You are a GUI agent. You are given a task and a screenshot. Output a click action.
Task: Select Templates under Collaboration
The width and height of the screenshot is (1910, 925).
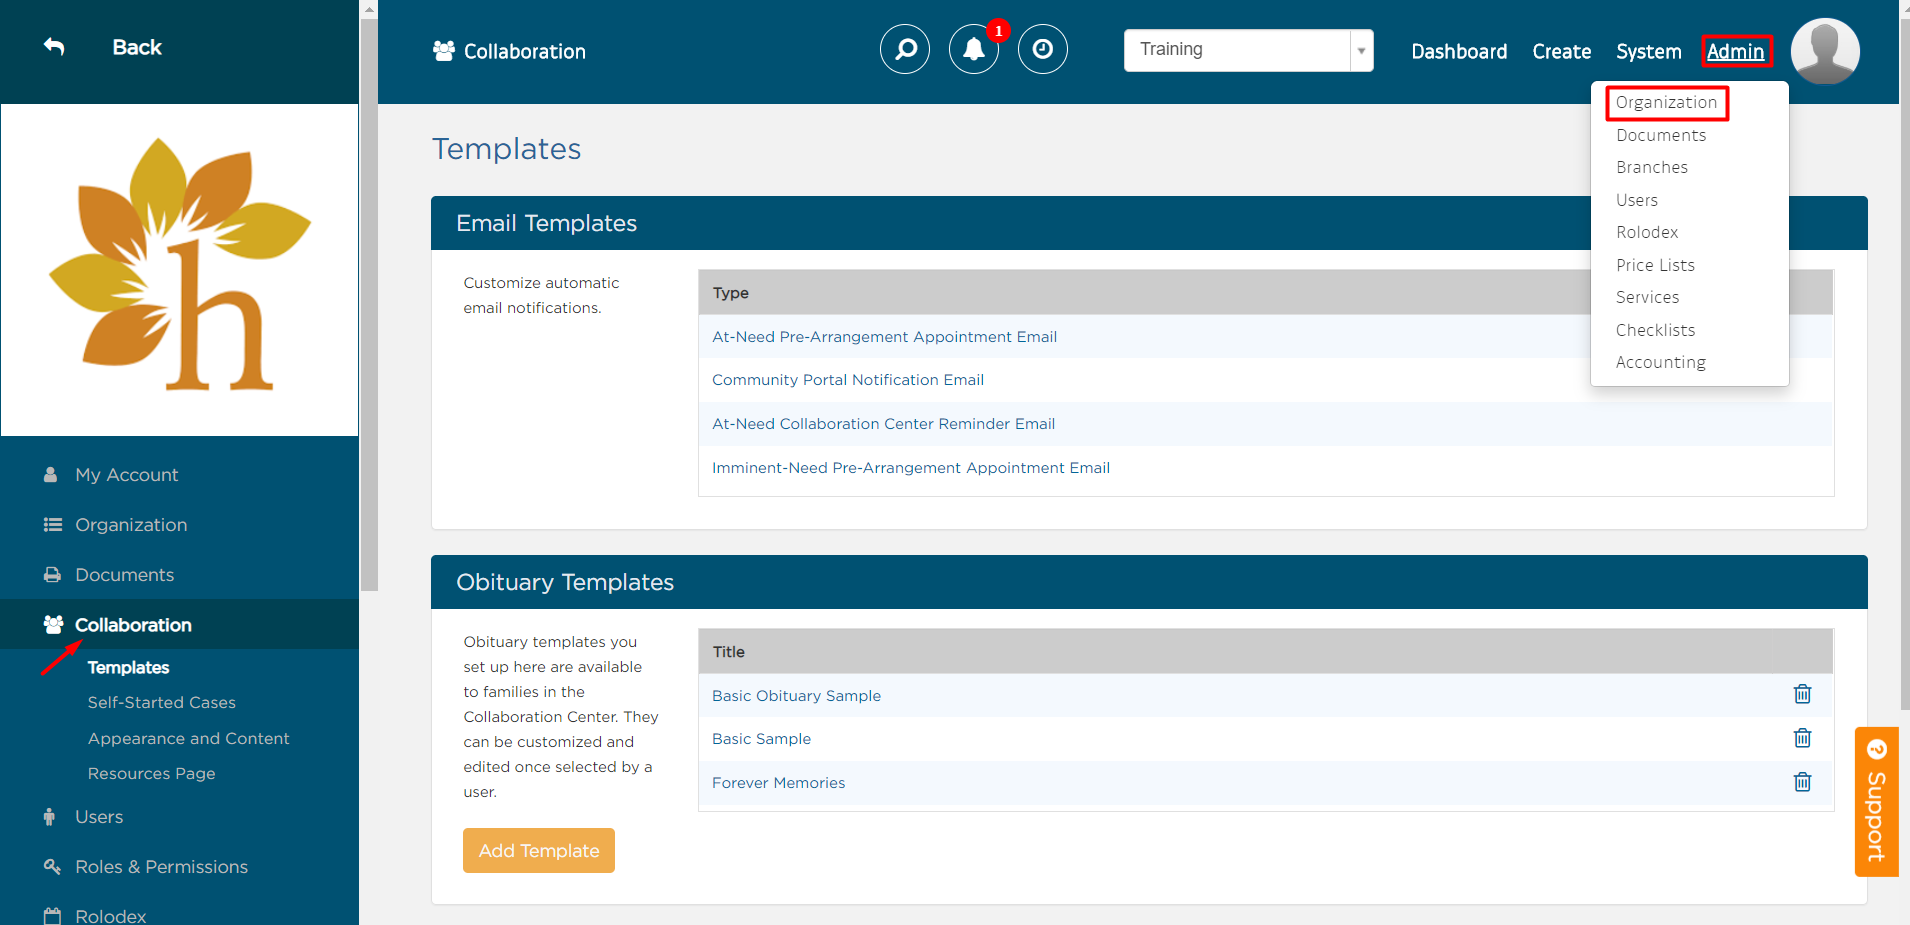(128, 667)
